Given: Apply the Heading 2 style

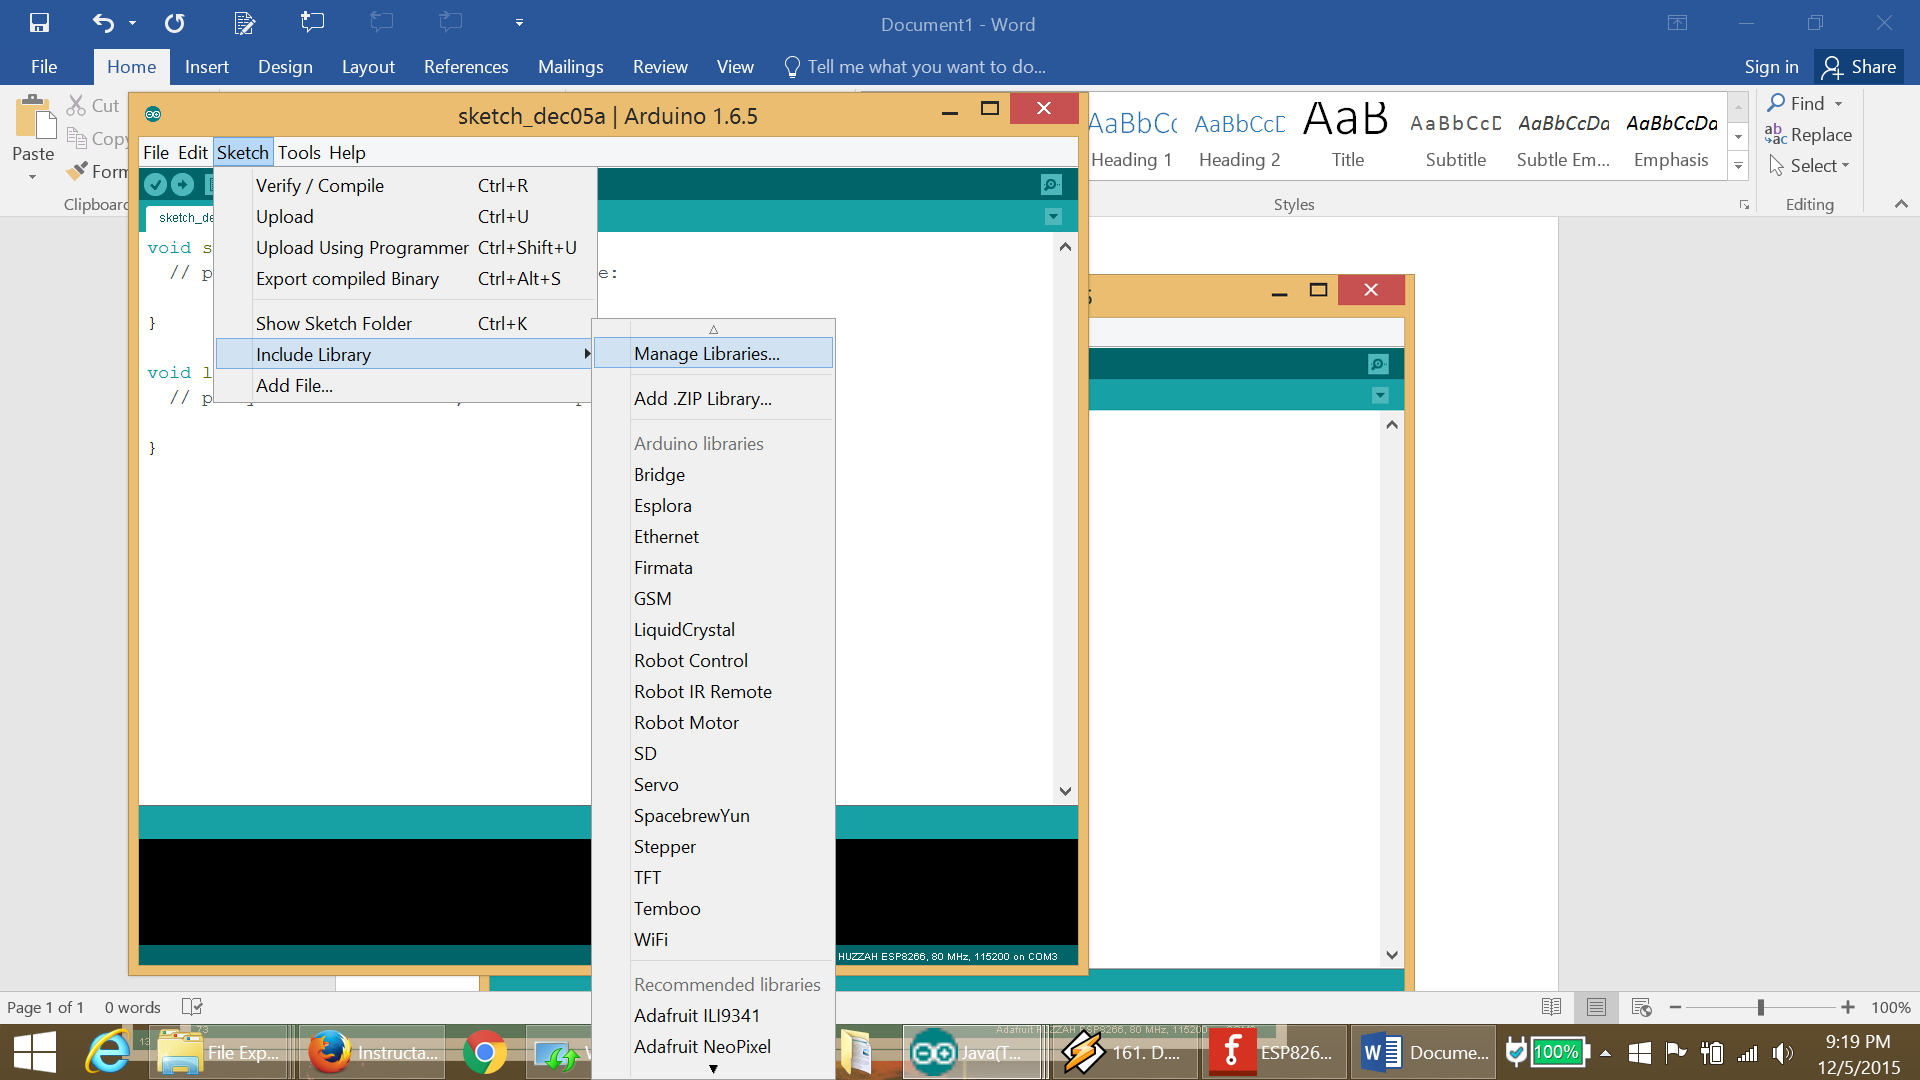Looking at the screenshot, I should tap(1239, 138).
